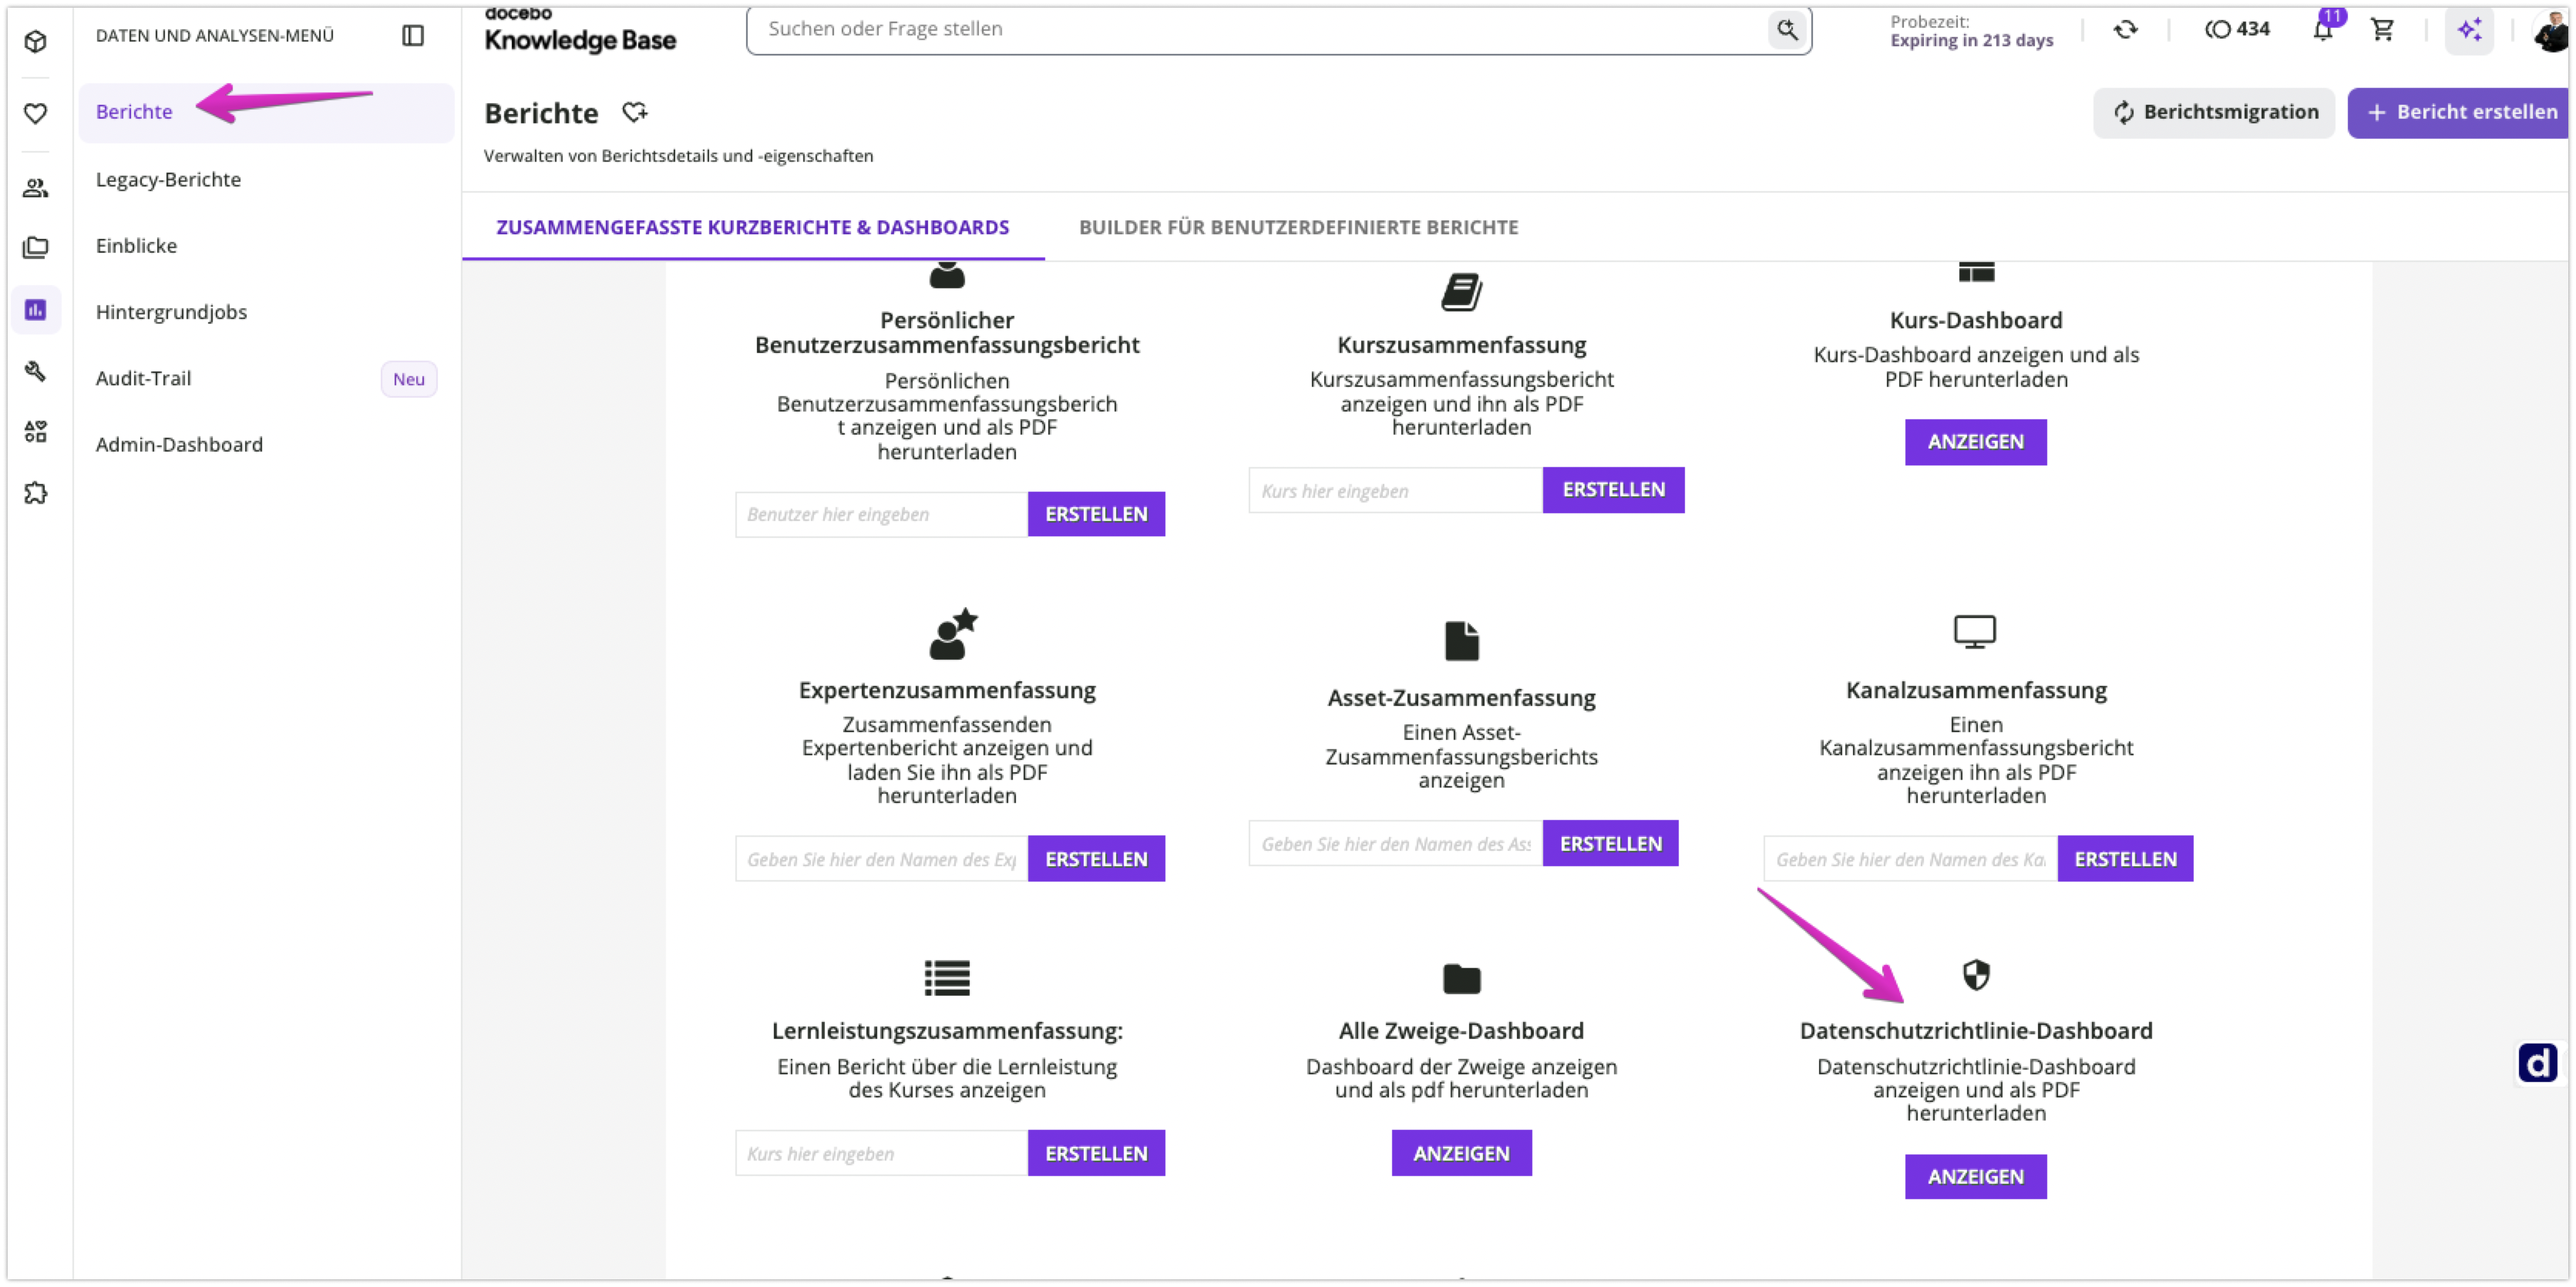This screenshot has width=2576, height=1287.
Task: Click the Knowledge Base logo
Action: point(580,30)
